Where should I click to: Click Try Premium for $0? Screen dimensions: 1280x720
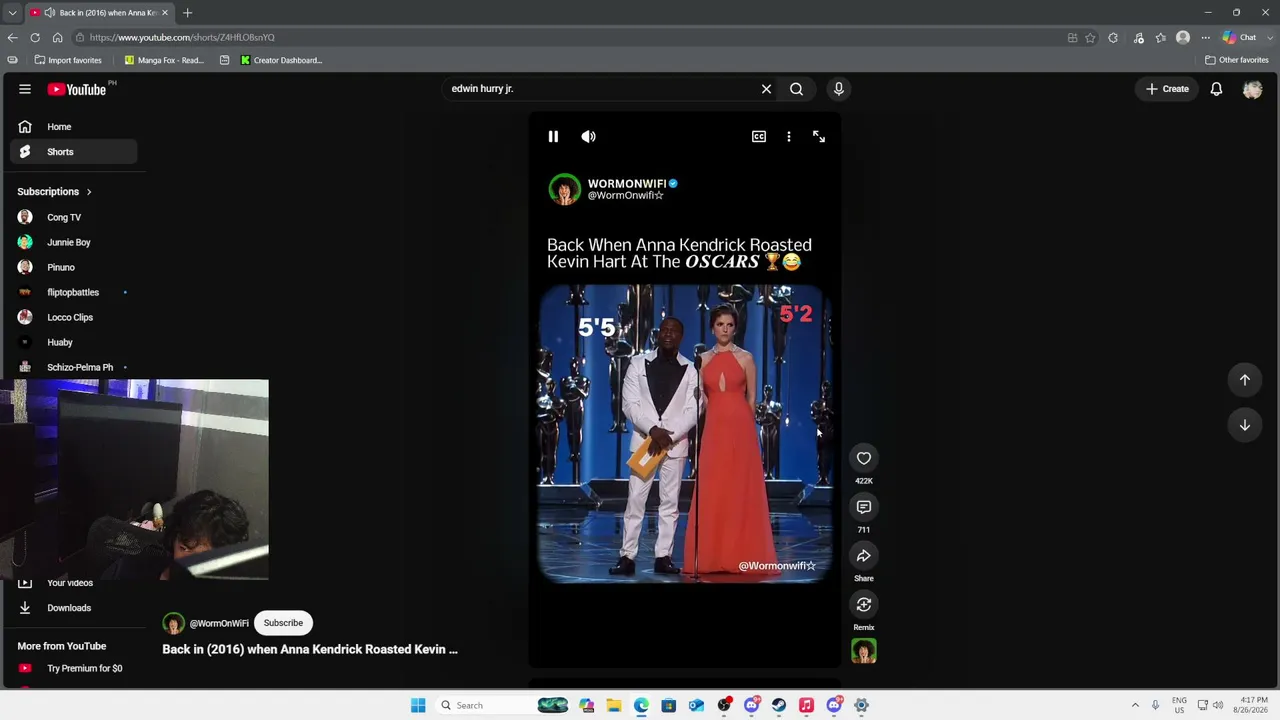(x=74, y=668)
